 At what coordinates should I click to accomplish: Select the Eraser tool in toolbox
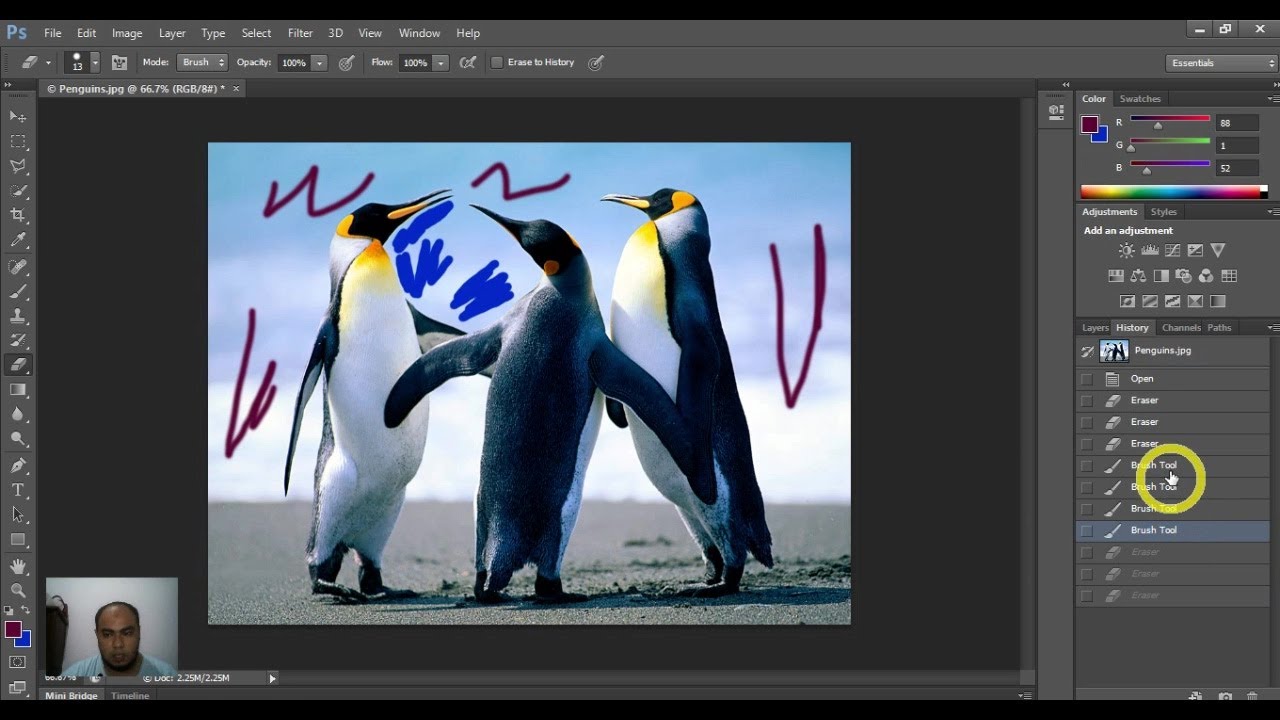click(18, 366)
